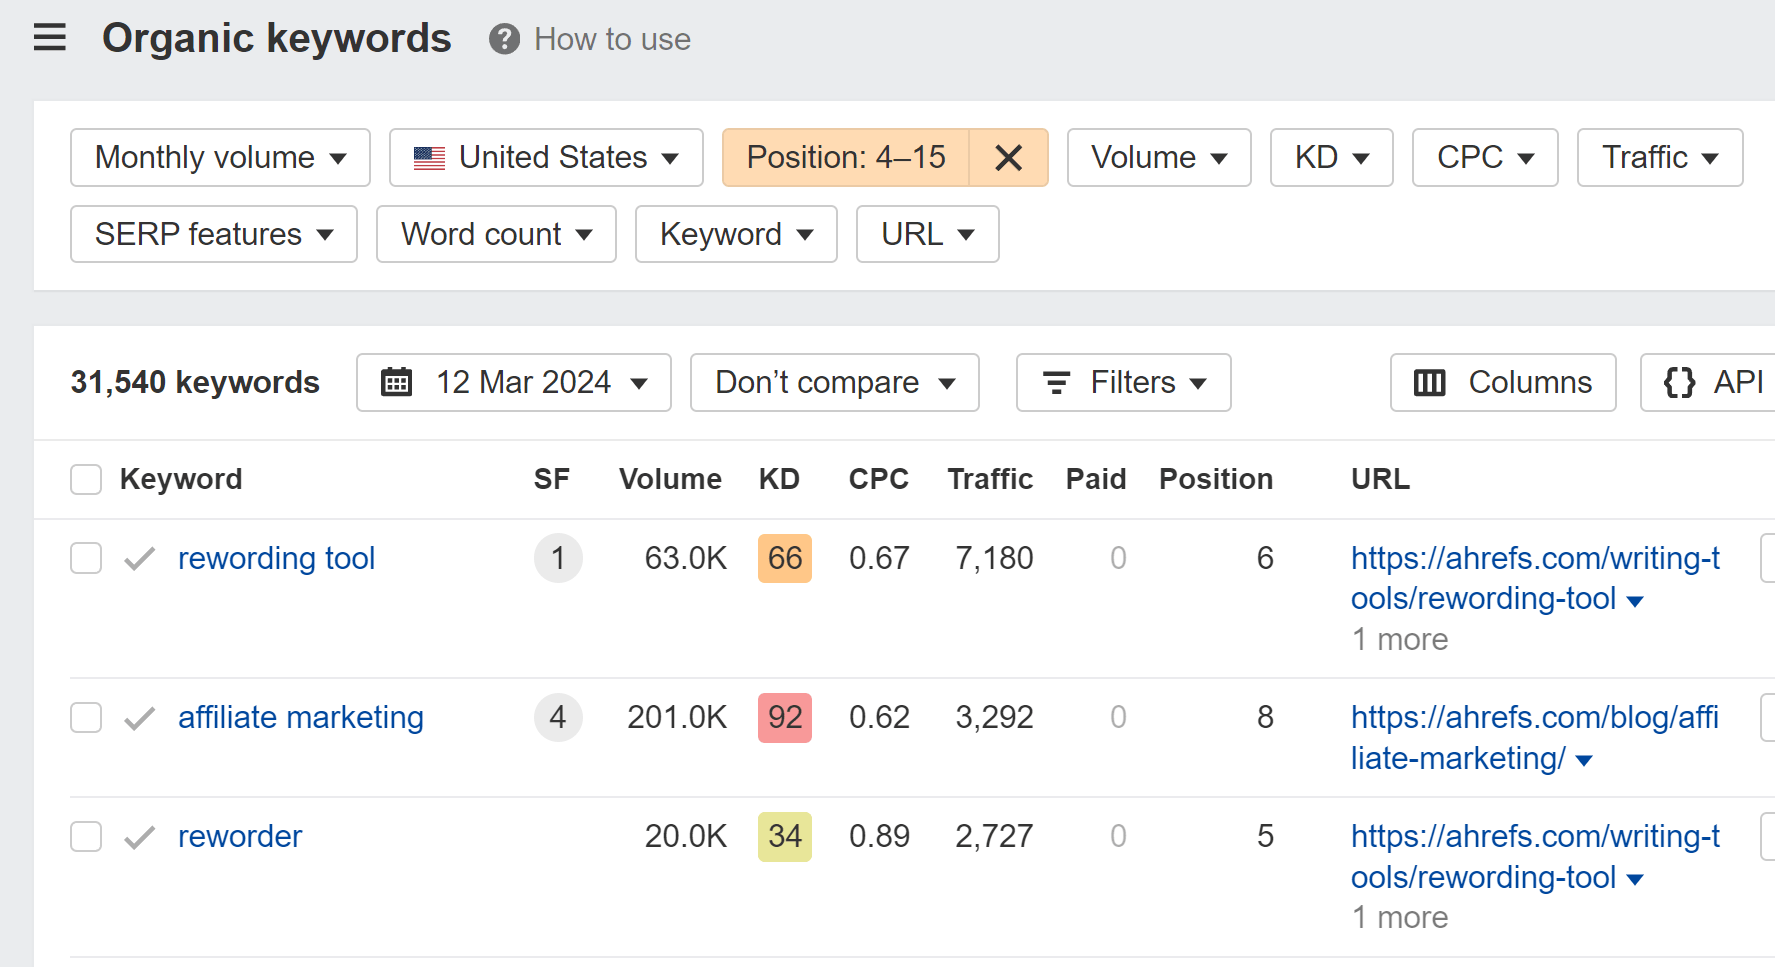
Task: Open the Columns settings icon
Action: point(1430,382)
